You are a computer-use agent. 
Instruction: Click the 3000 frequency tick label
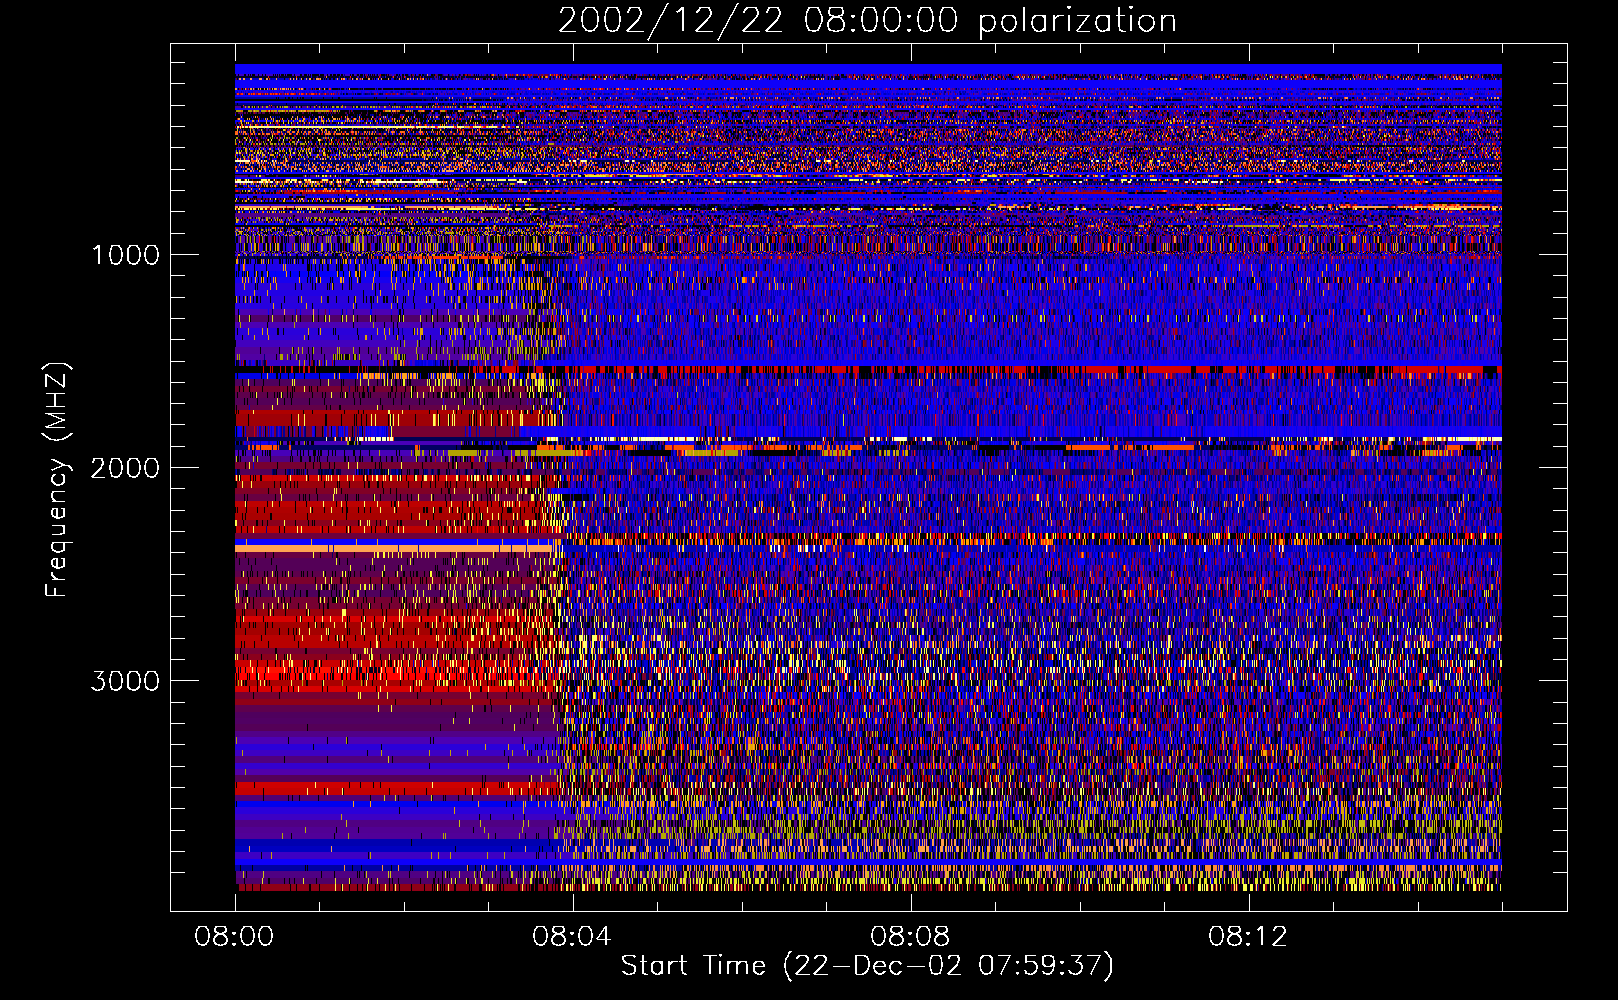pos(125,681)
